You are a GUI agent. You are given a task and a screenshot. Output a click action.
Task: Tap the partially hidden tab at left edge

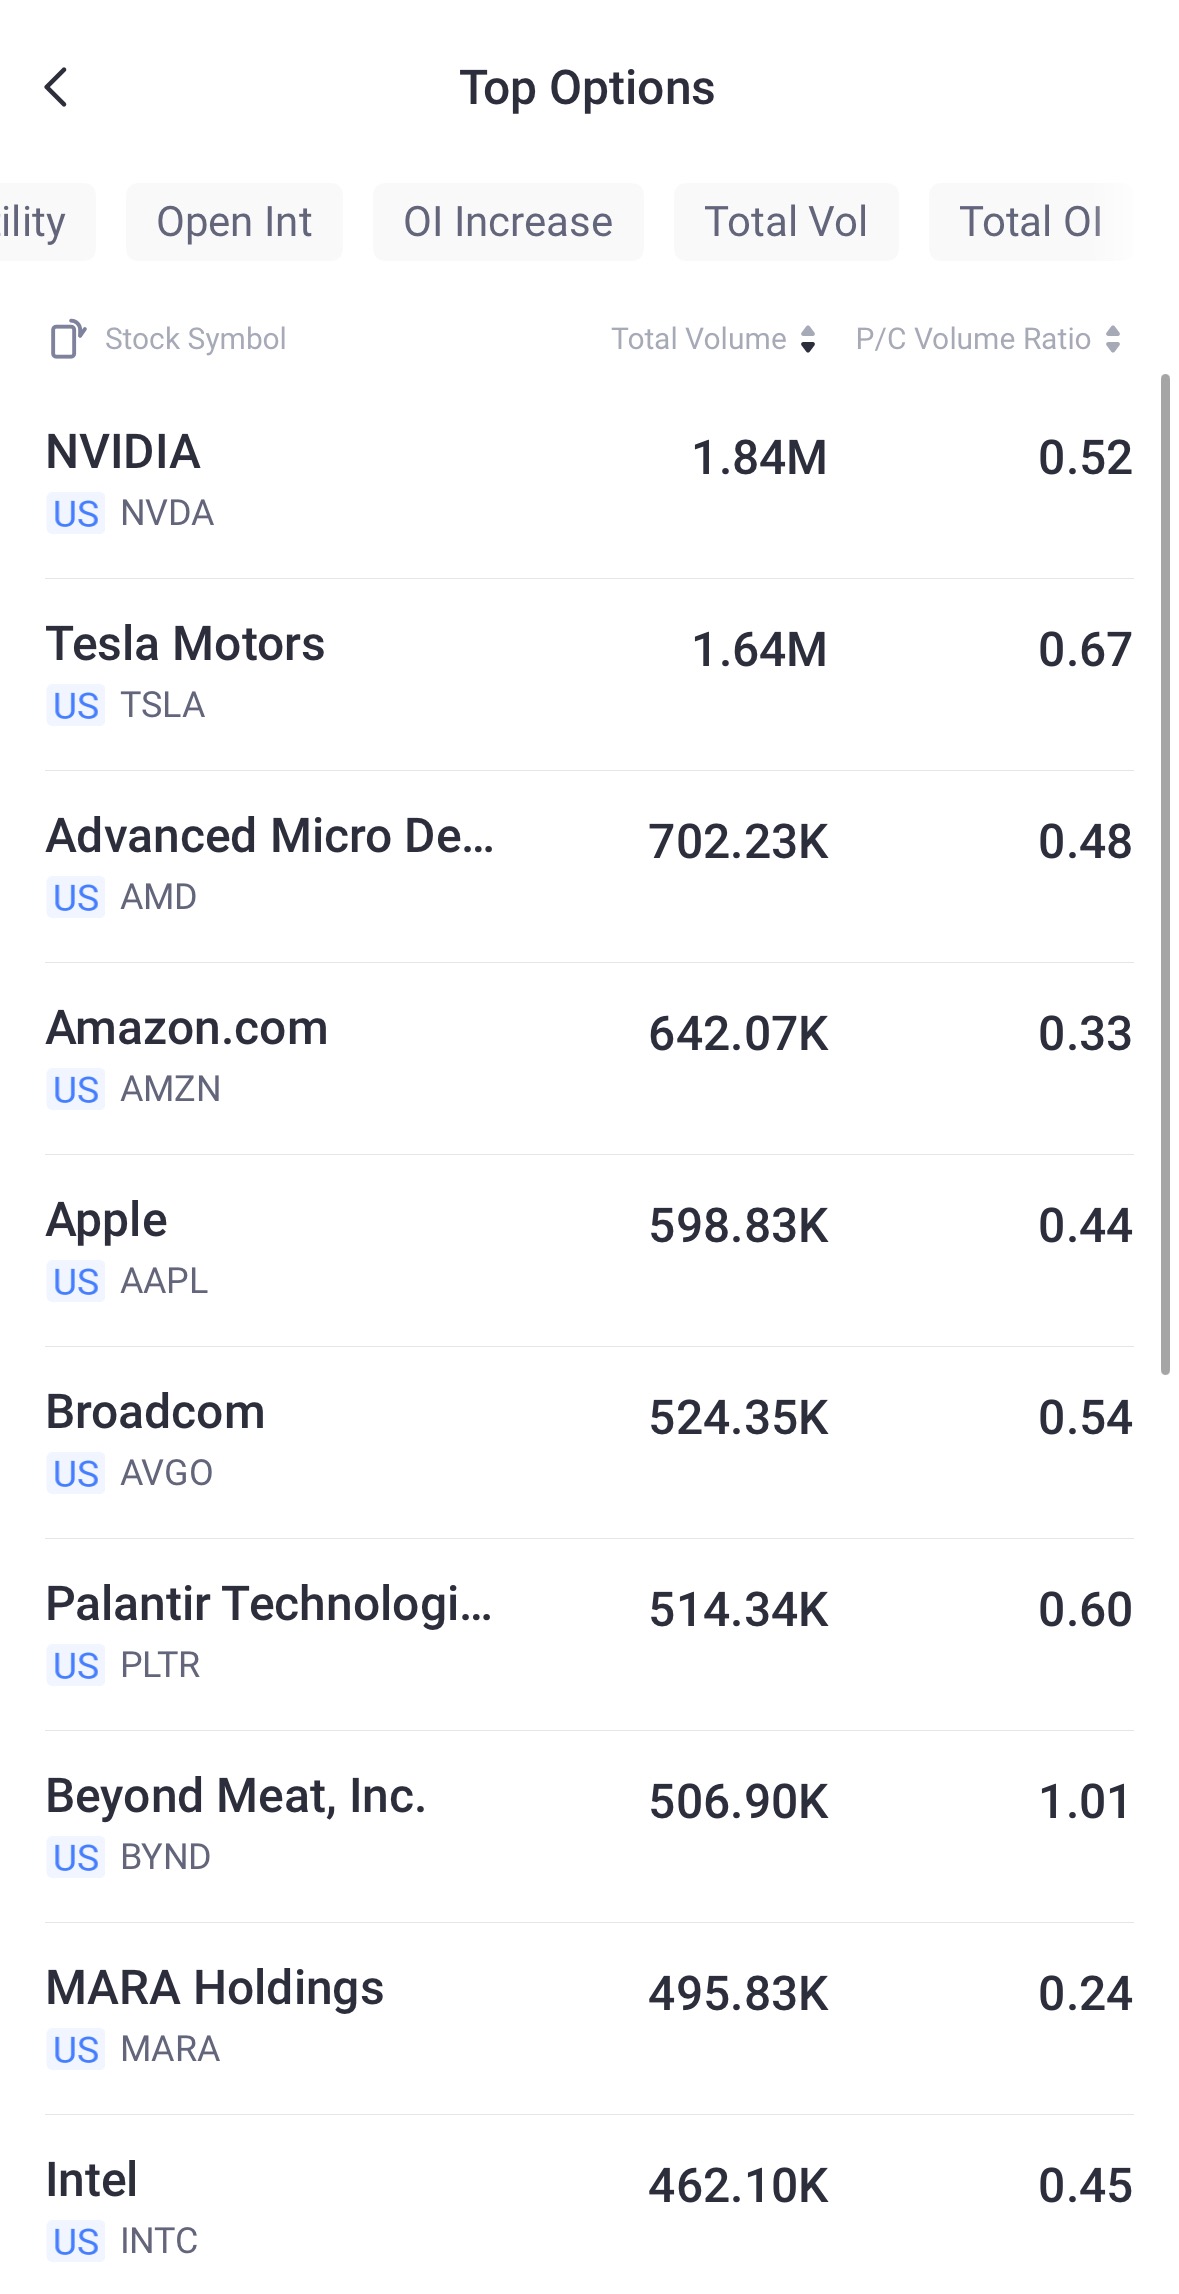(40, 222)
